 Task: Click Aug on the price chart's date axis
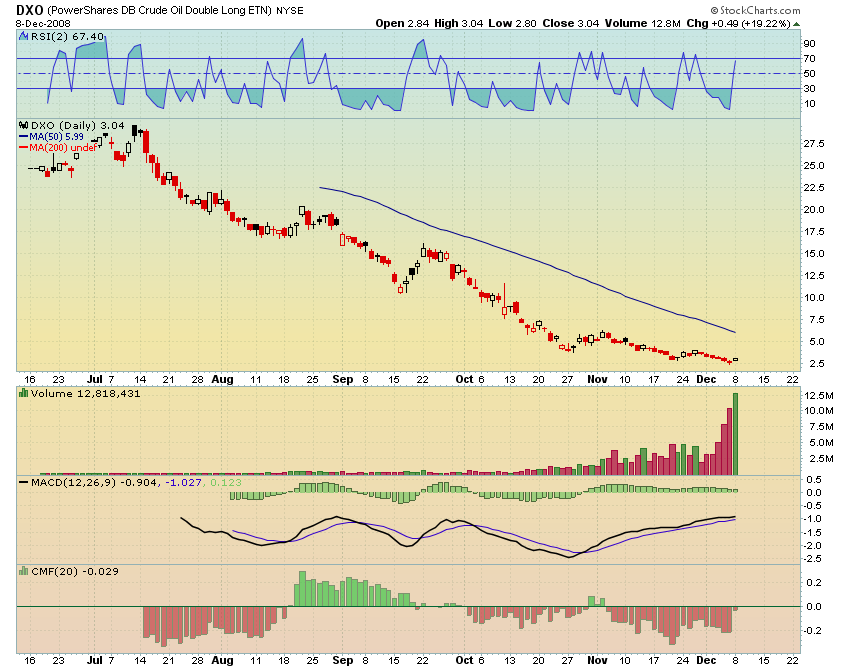[222, 380]
